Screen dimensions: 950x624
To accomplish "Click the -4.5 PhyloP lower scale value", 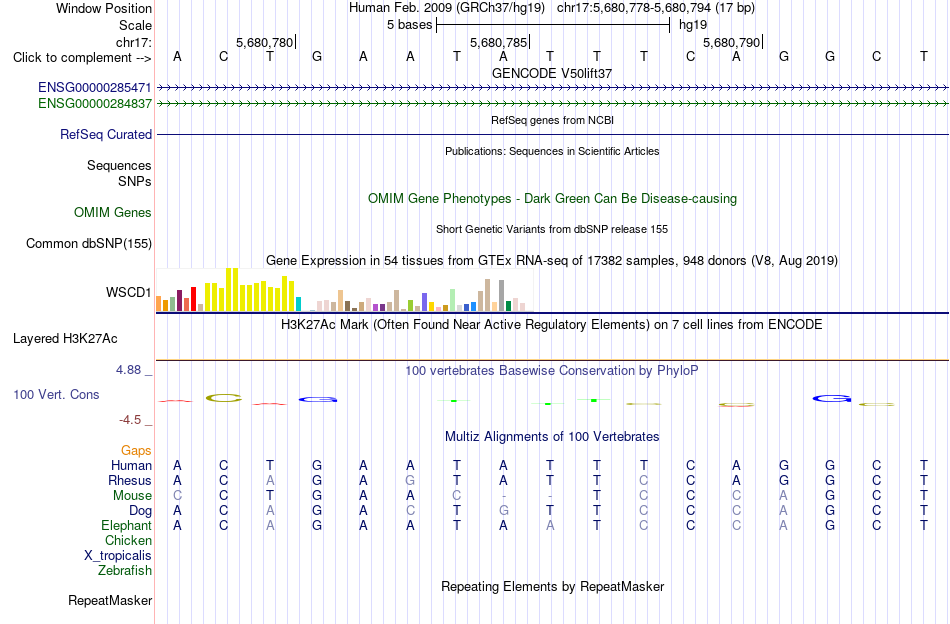I will (x=130, y=420).
